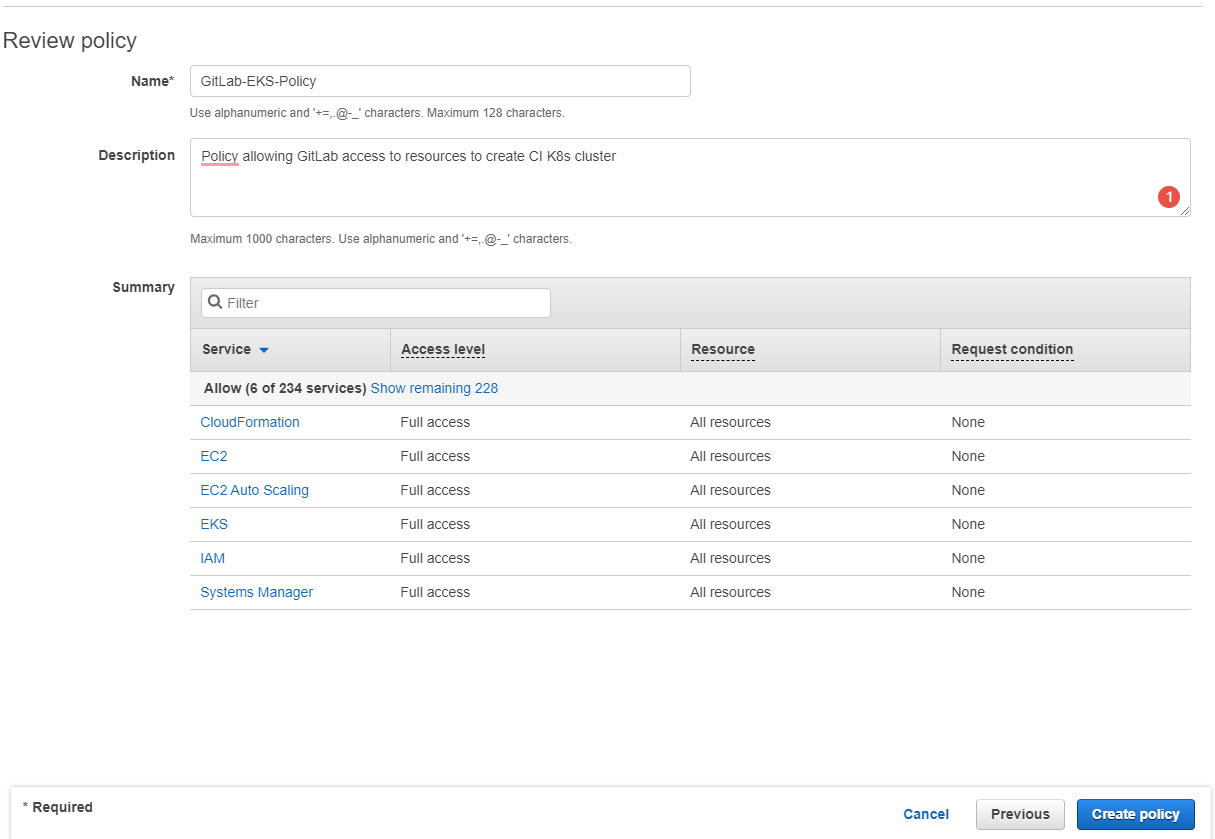Click the "* Required" note
Viewport: 1215px width, 839px height.
tap(58, 807)
